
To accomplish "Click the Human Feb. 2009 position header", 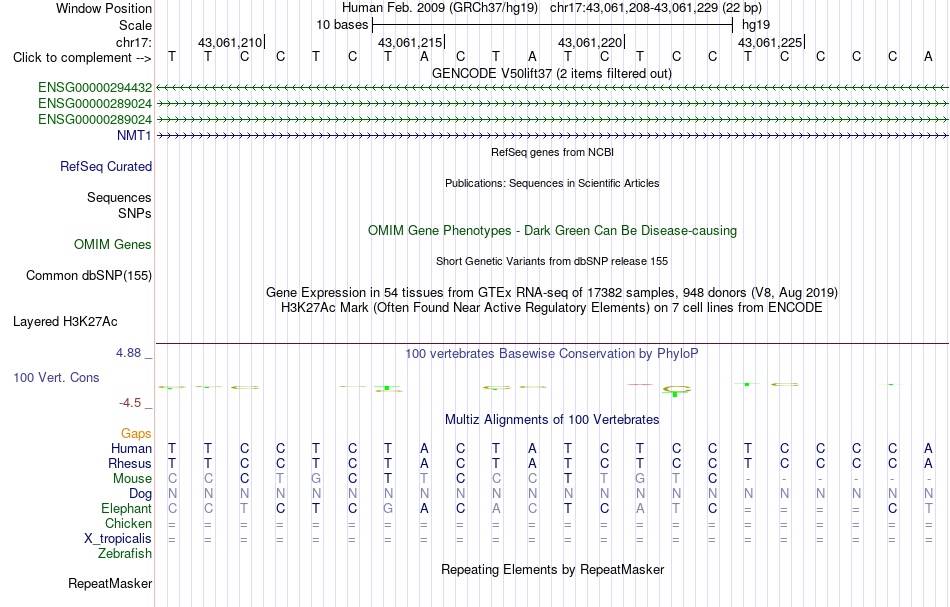I will pyautogui.click(x=552, y=8).
